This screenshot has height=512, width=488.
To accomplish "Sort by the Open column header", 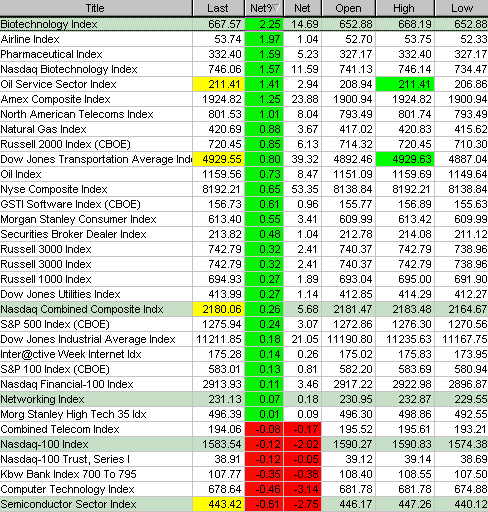I will tap(348, 8).
